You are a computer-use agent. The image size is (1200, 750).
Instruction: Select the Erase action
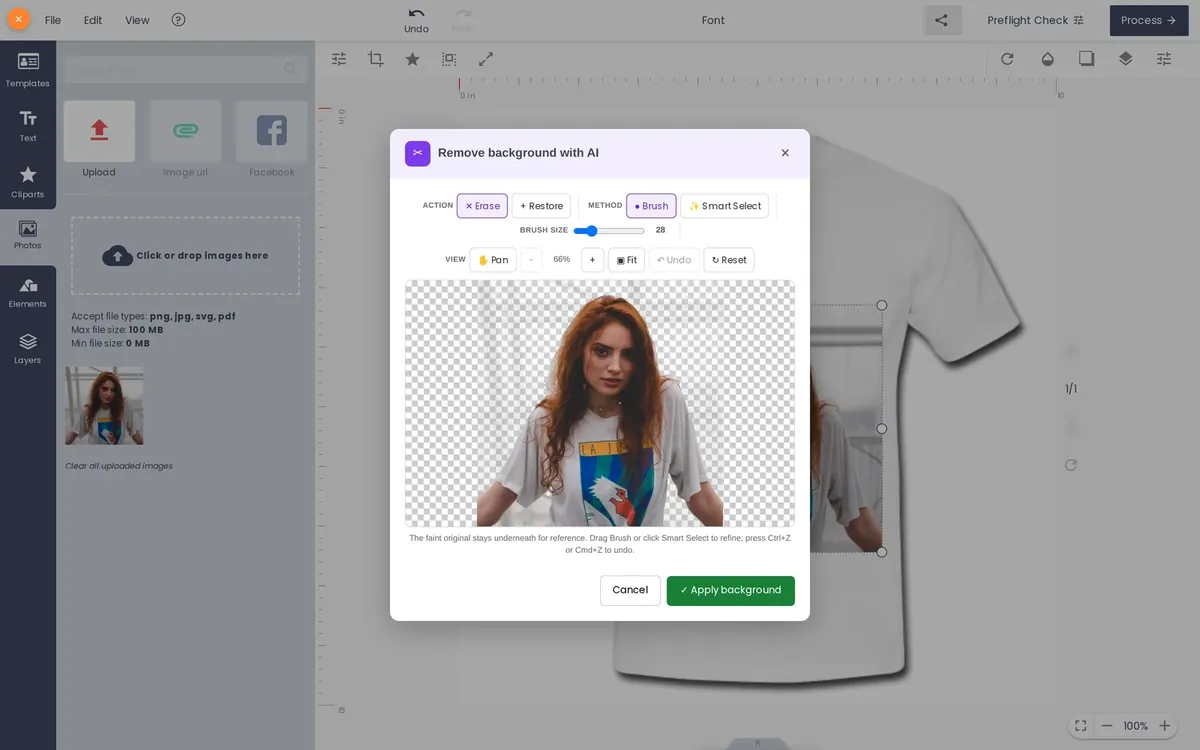(x=482, y=206)
